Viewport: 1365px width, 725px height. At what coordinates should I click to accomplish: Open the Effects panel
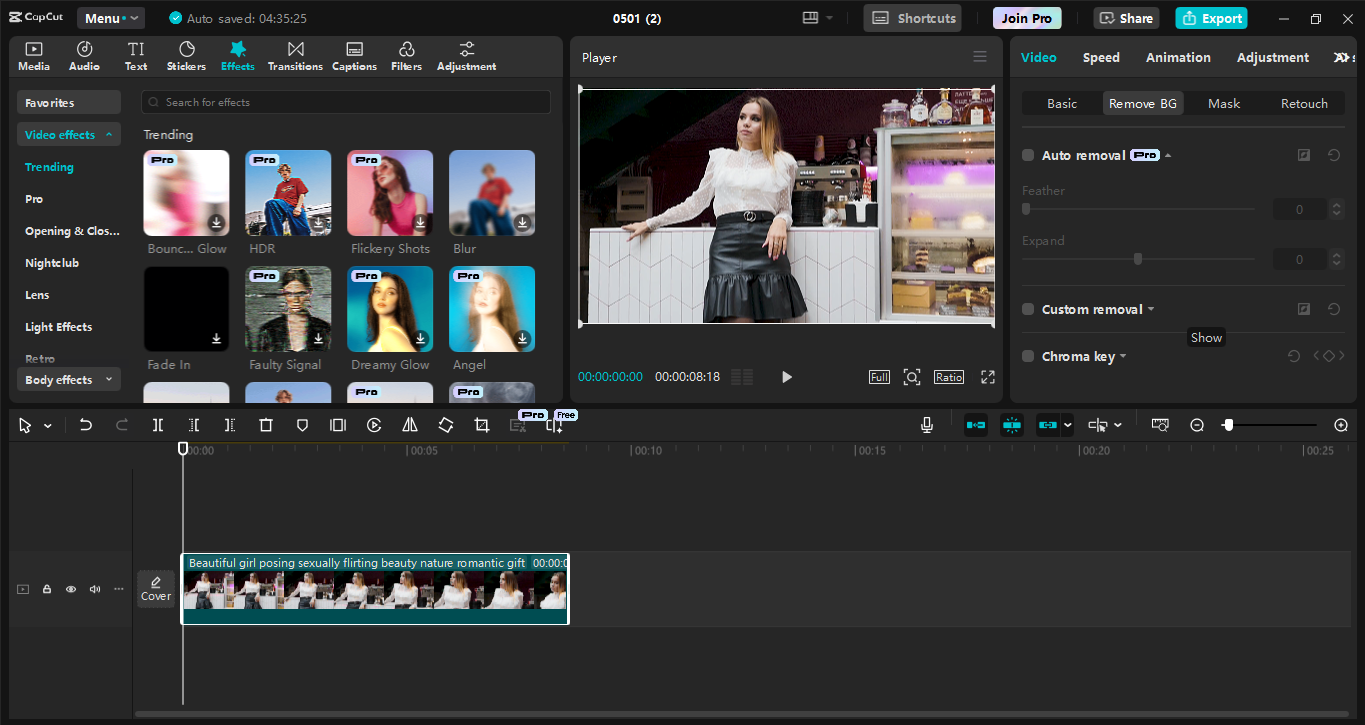[237, 55]
